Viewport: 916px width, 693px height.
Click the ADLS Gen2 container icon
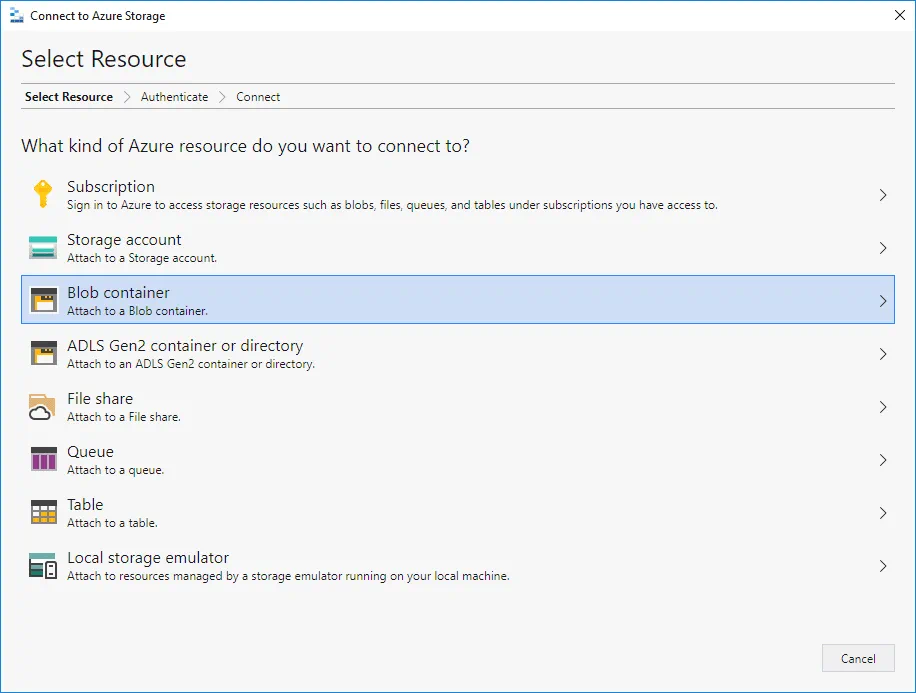click(43, 354)
